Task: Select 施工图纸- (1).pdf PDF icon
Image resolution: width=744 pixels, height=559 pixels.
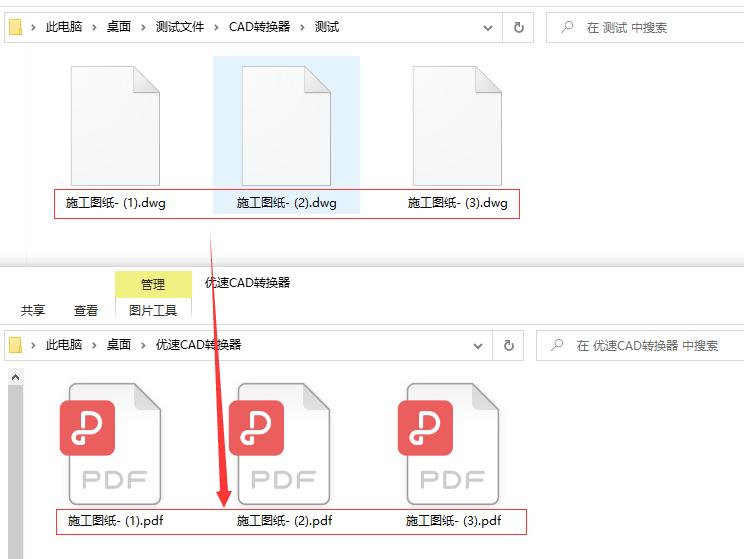Action: pos(111,444)
